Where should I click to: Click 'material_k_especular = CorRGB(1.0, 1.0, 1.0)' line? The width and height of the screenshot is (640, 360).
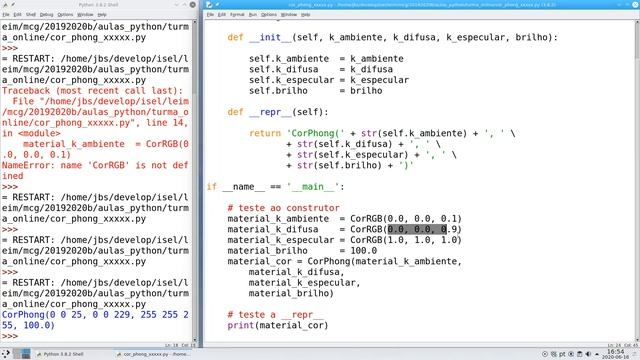(x=344, y=240)
